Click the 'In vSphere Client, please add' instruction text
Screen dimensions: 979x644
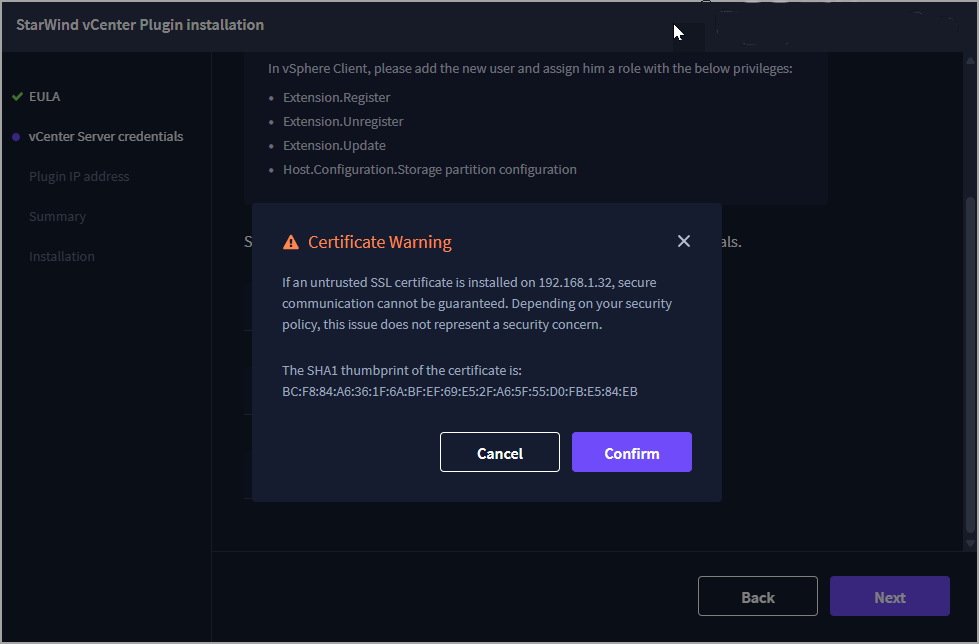tap(530, 69)
